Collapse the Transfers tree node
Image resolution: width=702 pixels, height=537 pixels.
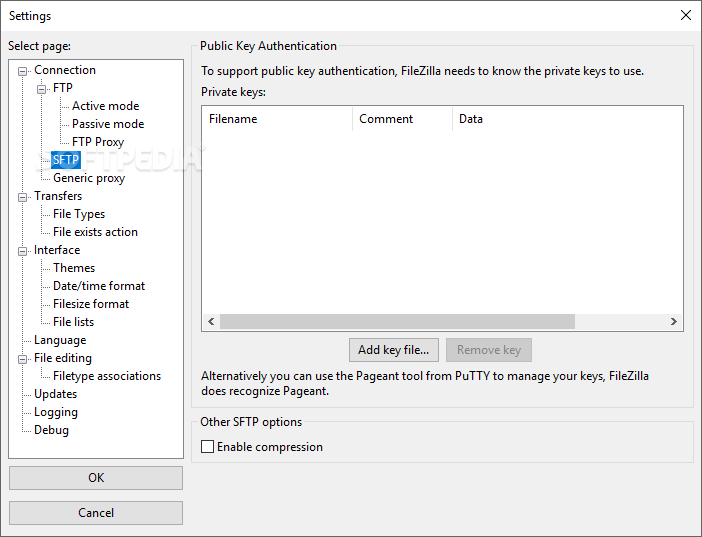[x=22, y=197]
